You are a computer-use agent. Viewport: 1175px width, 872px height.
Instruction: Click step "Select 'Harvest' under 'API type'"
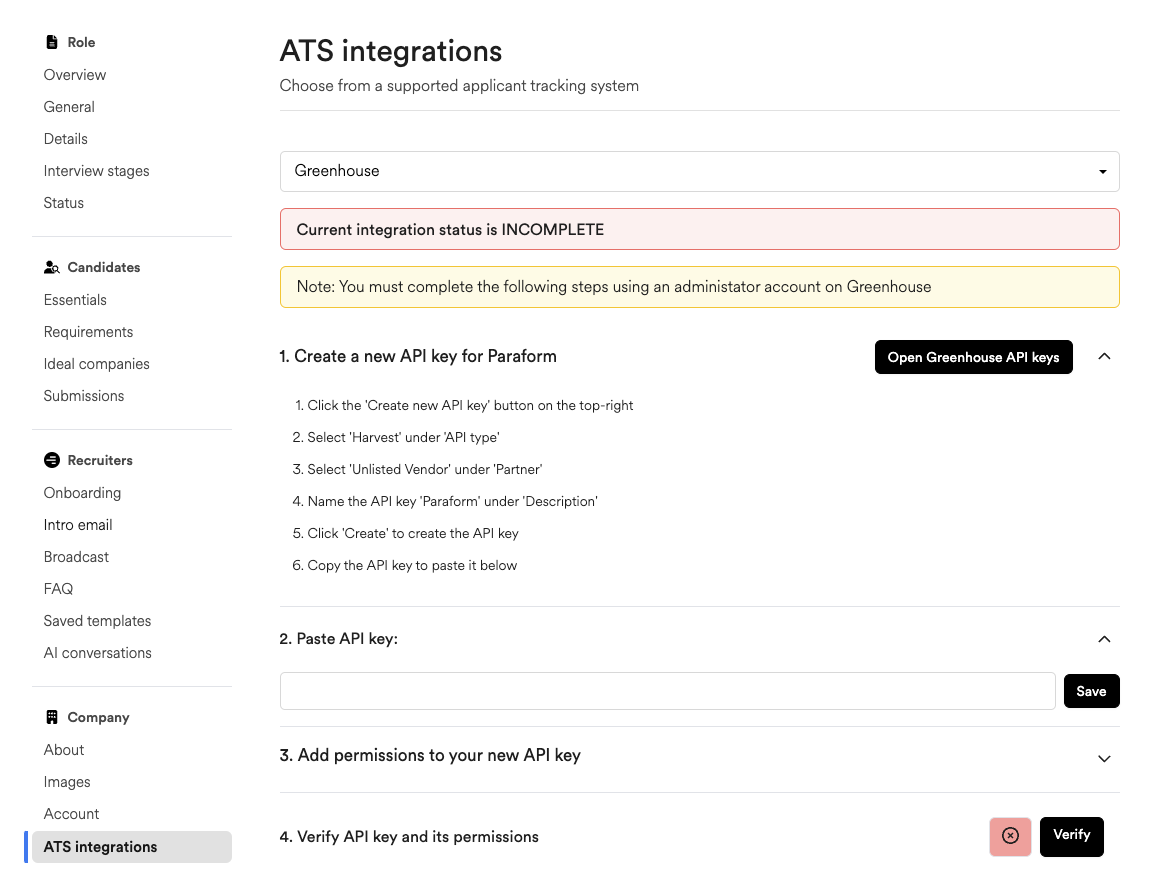(x=396, y=437)
